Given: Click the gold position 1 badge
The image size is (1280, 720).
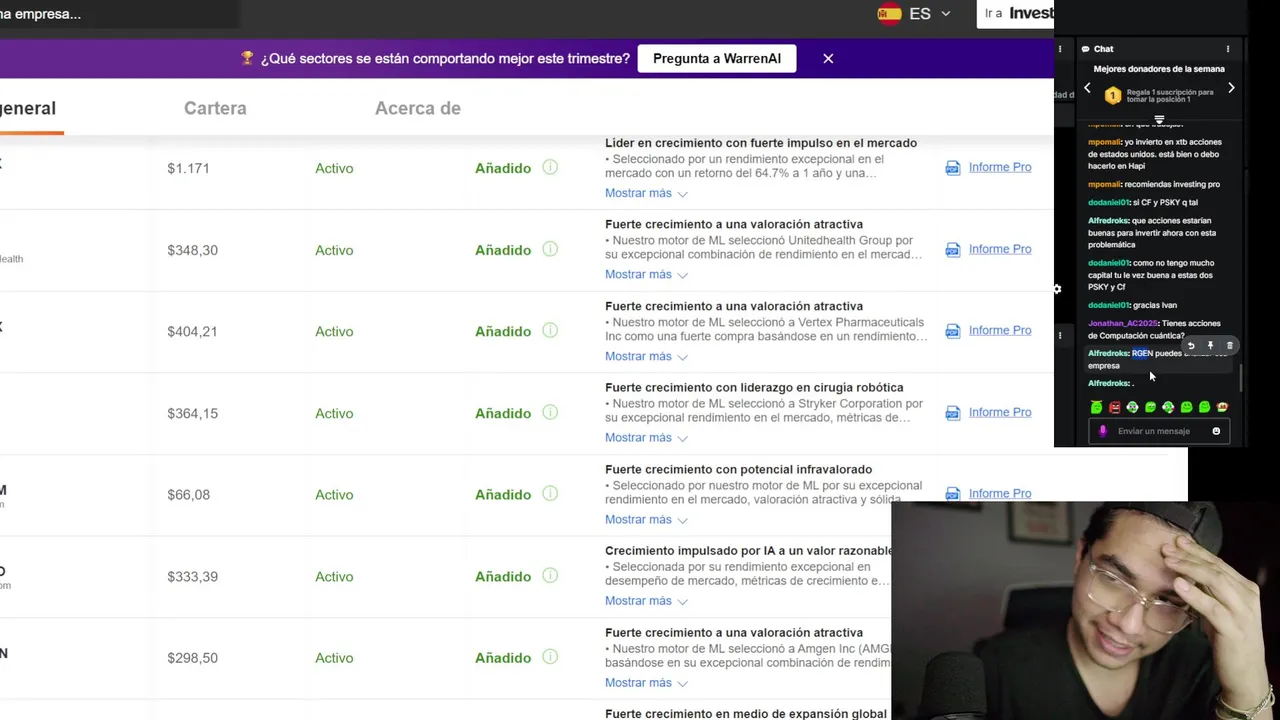Looking at the screenshot, I should point(1113,95).
